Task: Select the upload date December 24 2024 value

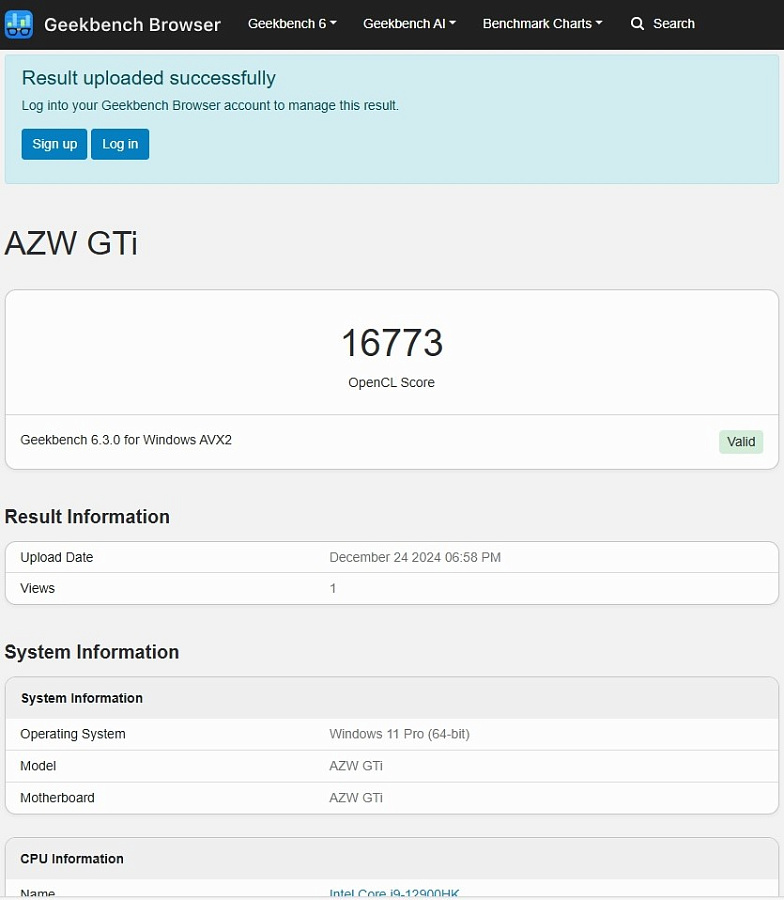Action: click(x=415, y=557)
